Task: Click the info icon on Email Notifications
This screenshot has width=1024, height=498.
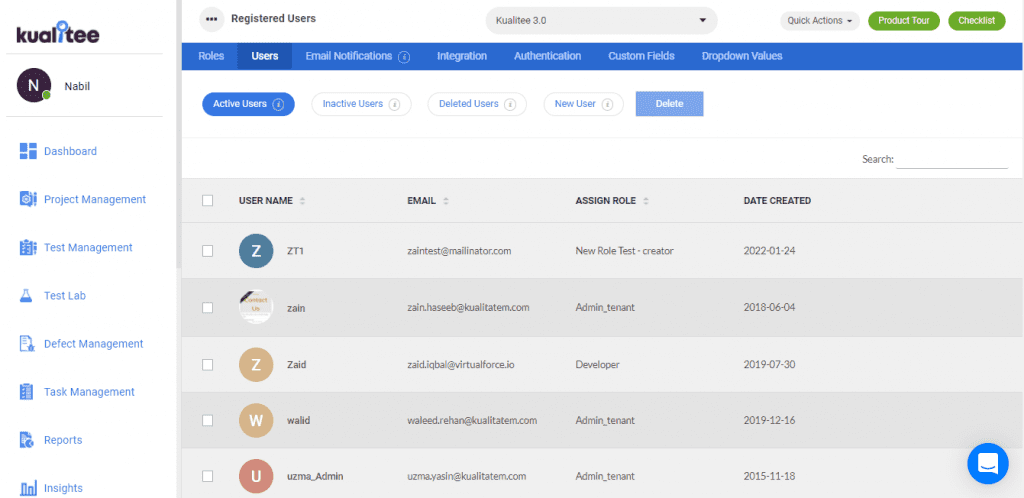Action: [x=404, y=57]
